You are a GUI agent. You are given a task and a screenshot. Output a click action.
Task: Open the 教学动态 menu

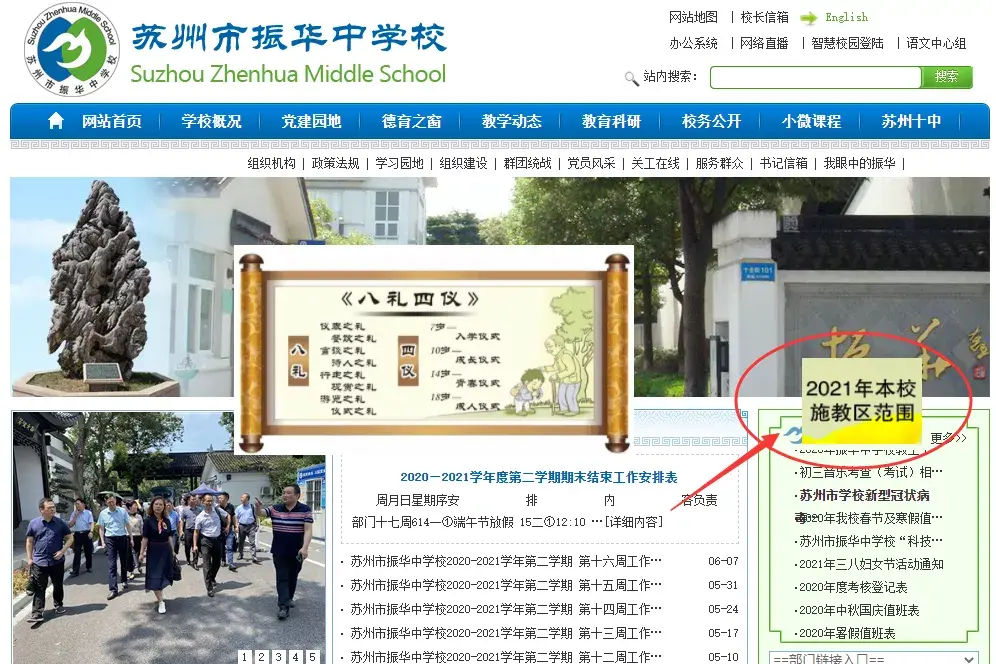pyautogui.click(x=511, y=121)
